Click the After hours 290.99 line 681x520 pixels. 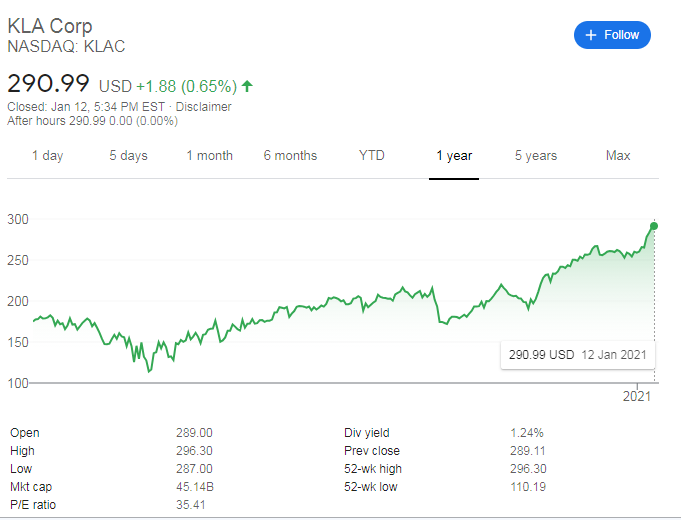pyautogui.click(x=93, y=120)
